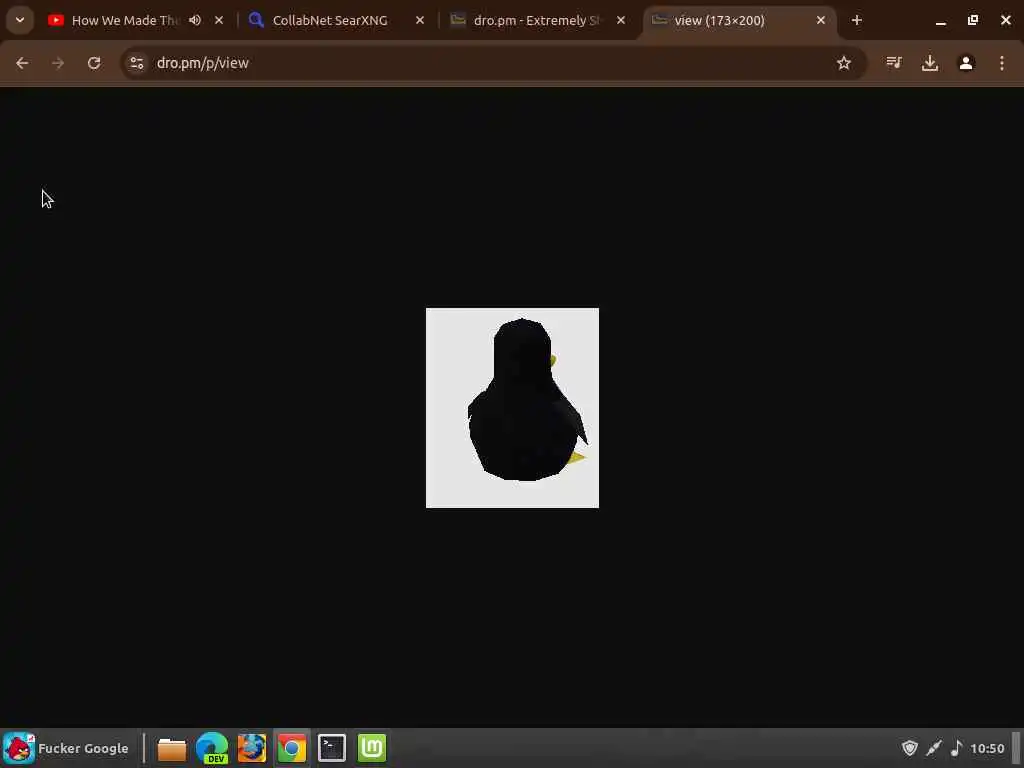Screen dimensions: 1024x768
Task: Close the 'view (173×200)' tab
Action: pos(821,20)
